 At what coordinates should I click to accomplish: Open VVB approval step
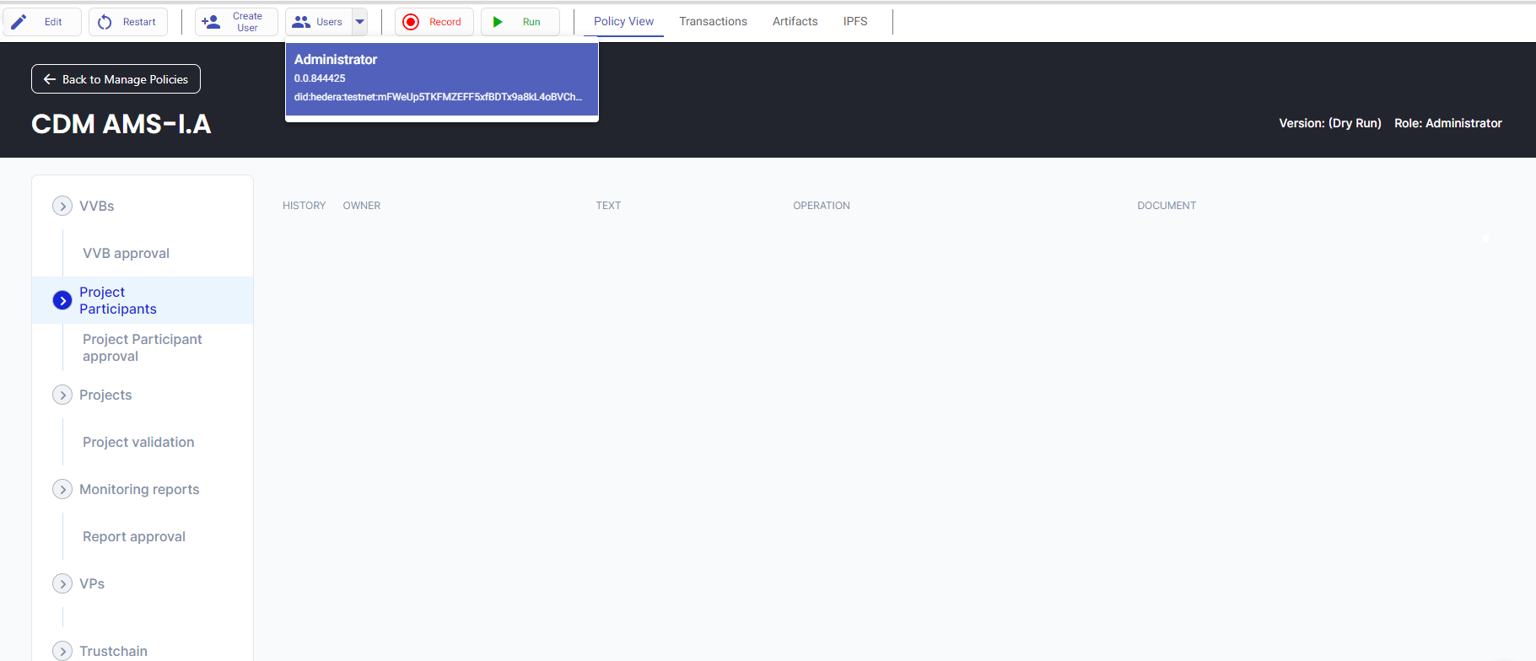pos(126,253)
